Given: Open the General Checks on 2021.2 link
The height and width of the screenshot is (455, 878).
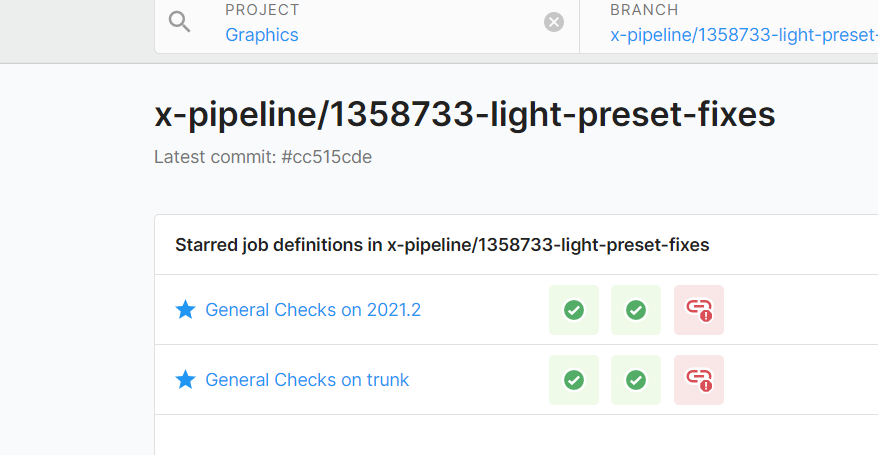Looking at the screenshot, I should [x=313, y=310].
